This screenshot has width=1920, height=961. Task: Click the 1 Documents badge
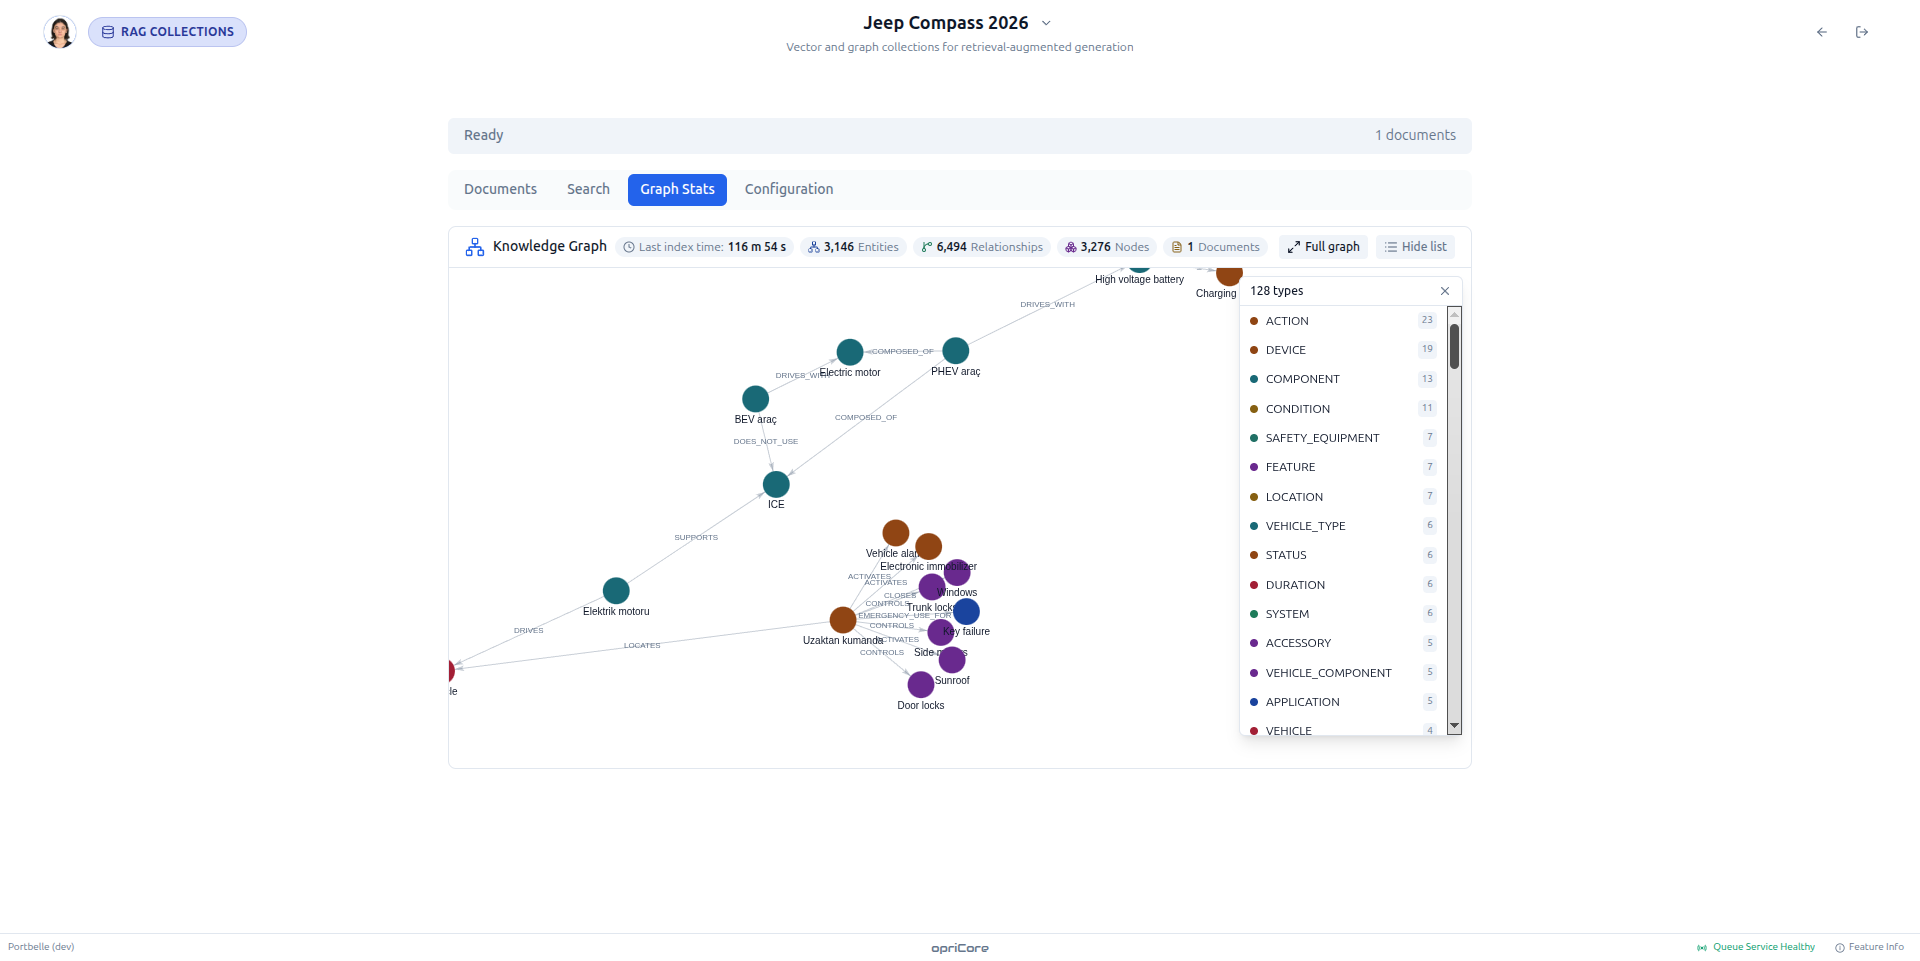(1215, 247)
